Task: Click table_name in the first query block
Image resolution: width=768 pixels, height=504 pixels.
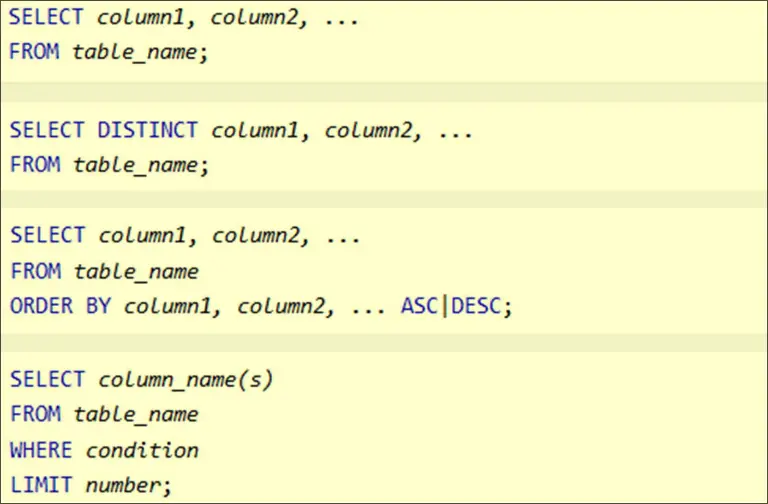Action: click(138, 52)
